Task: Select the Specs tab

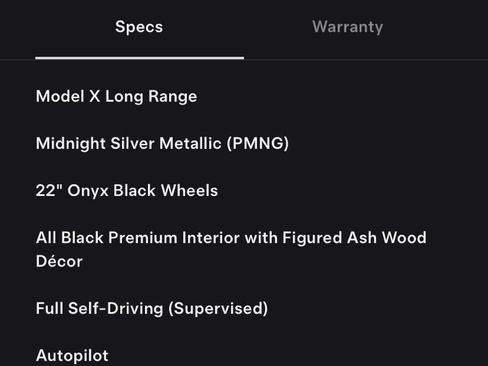Action: (x=139, y=27)
